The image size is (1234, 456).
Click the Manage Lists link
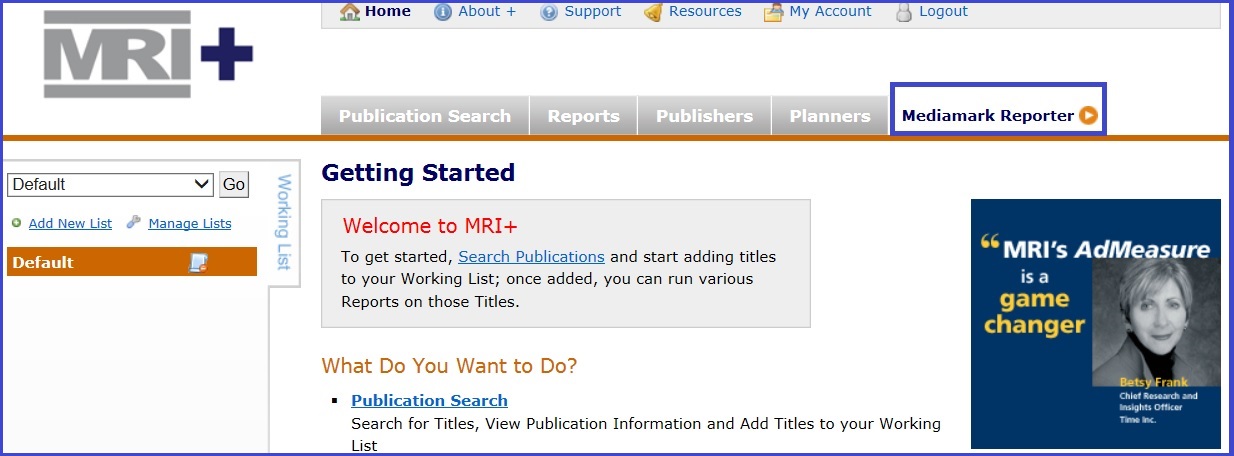pos(190,224)
